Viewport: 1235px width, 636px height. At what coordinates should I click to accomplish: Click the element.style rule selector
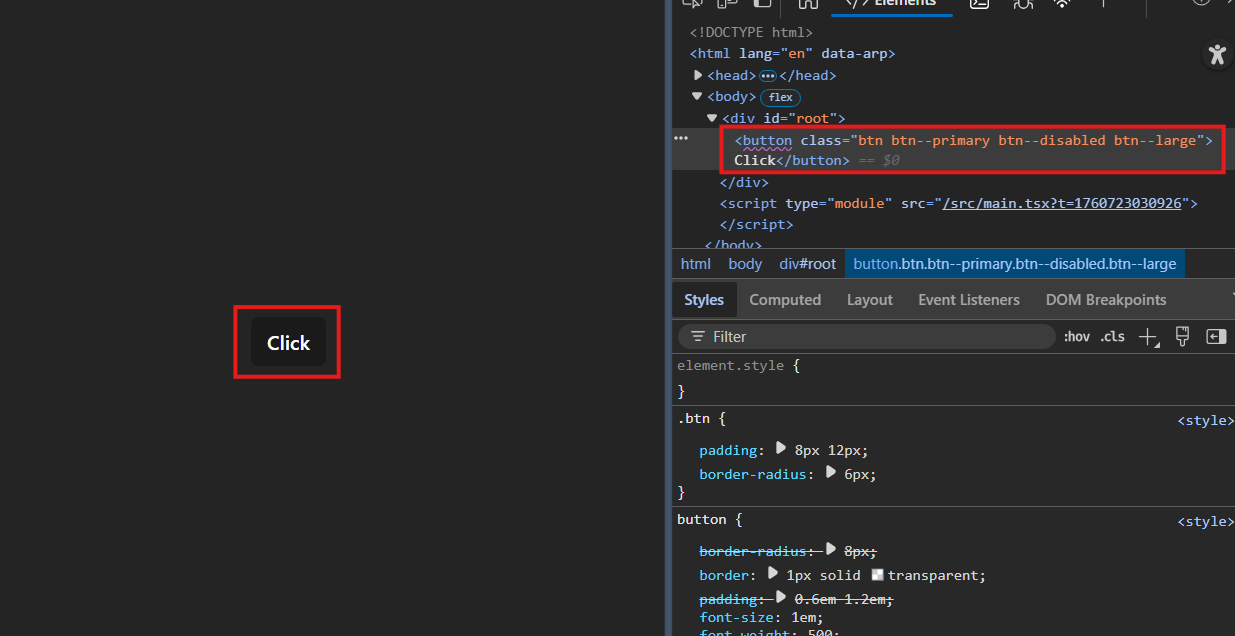(x=730, y=365)
